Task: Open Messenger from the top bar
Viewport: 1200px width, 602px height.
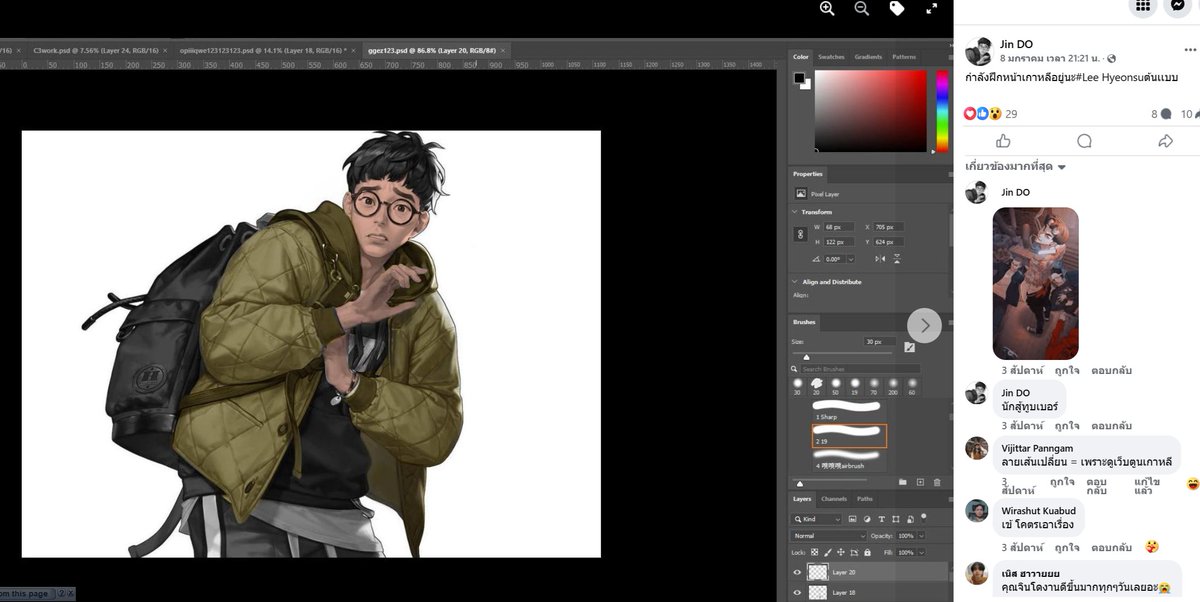Action: pos(1178,5)
